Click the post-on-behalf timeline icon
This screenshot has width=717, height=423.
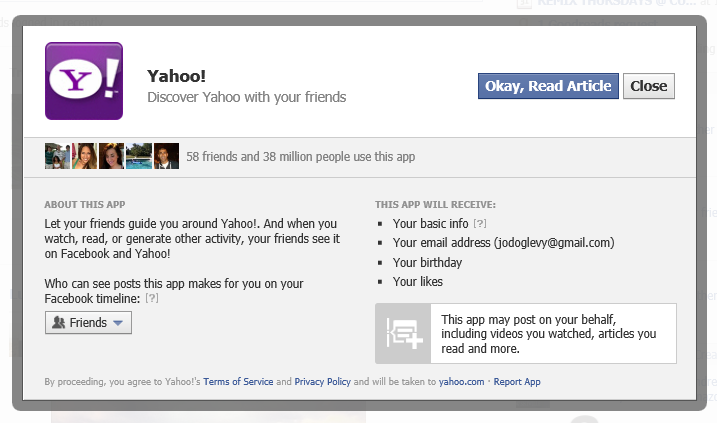point(403,333)
